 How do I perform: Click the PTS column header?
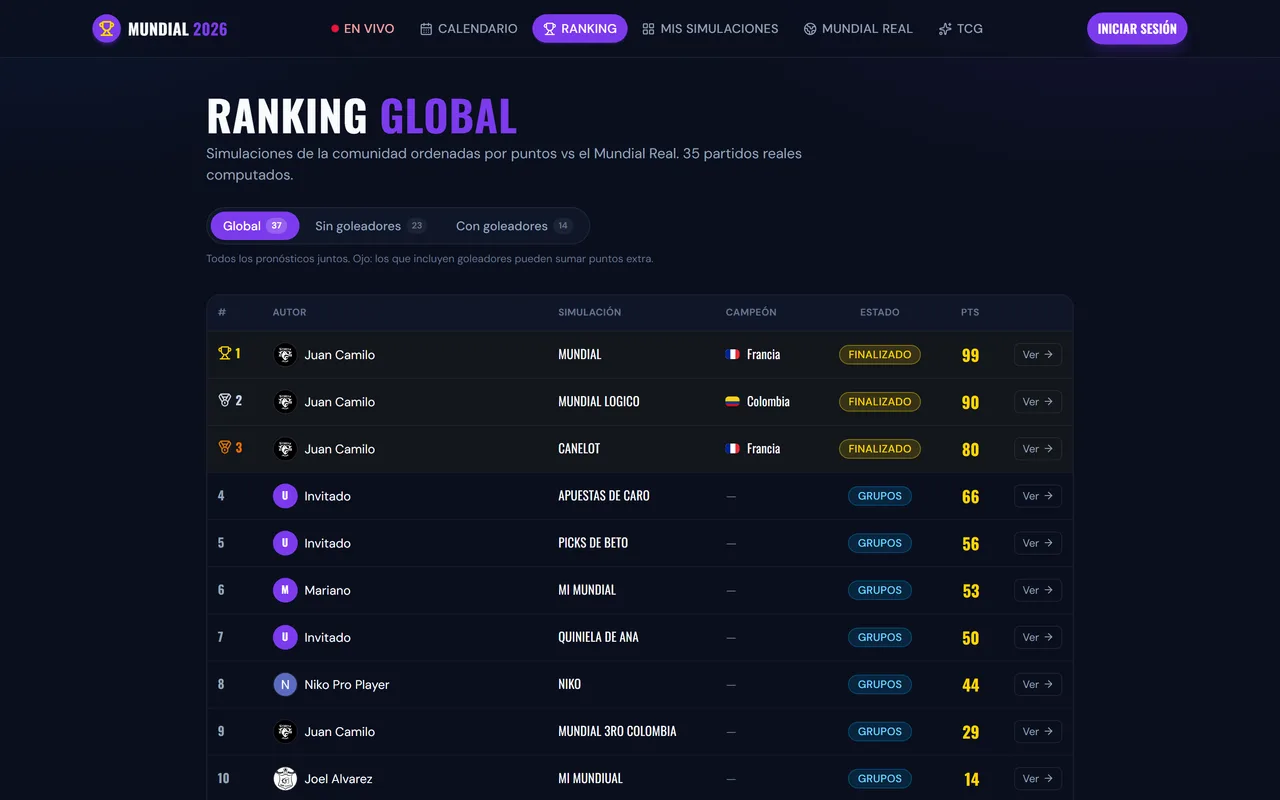pyautogui.click(x=970, y=312)
